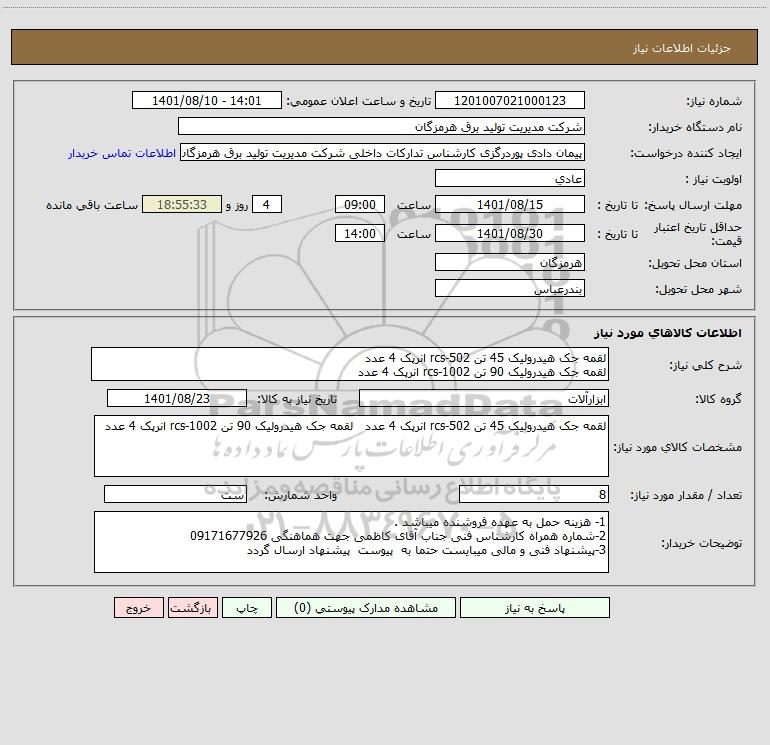Click the واحد شمارش label

point(301,495)
